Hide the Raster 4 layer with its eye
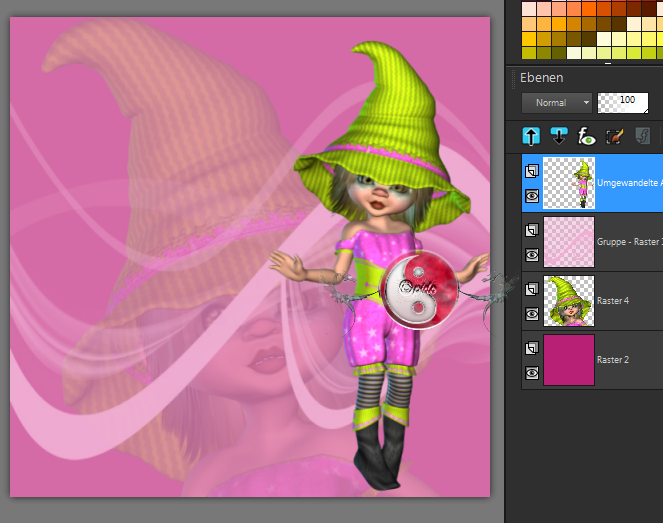The height and width of the screenshot is (523, 663). tap(532, 314)
